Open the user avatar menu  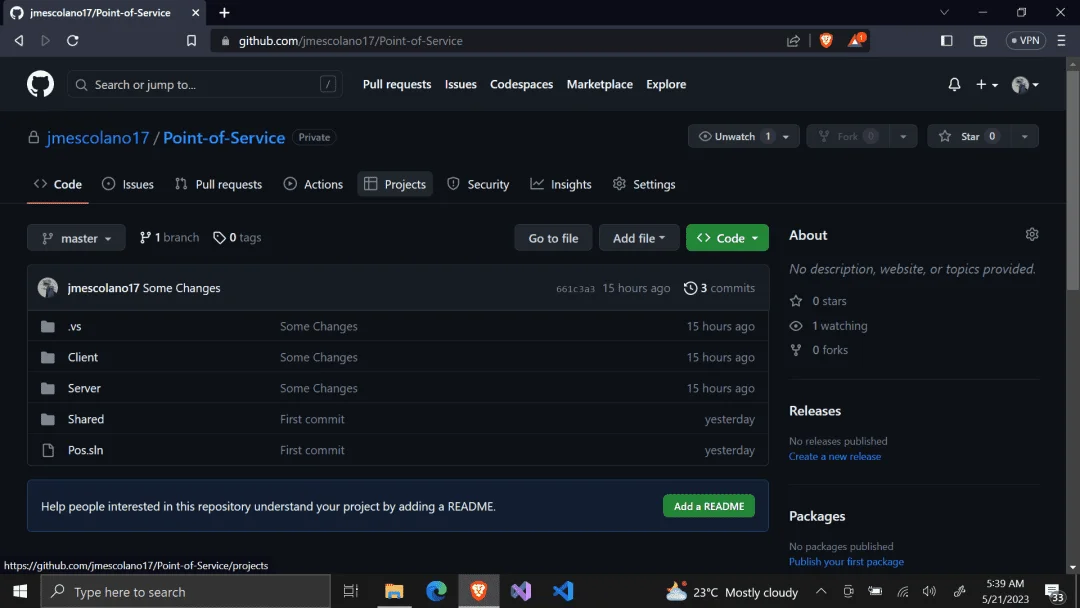(x=1025, y=84)
